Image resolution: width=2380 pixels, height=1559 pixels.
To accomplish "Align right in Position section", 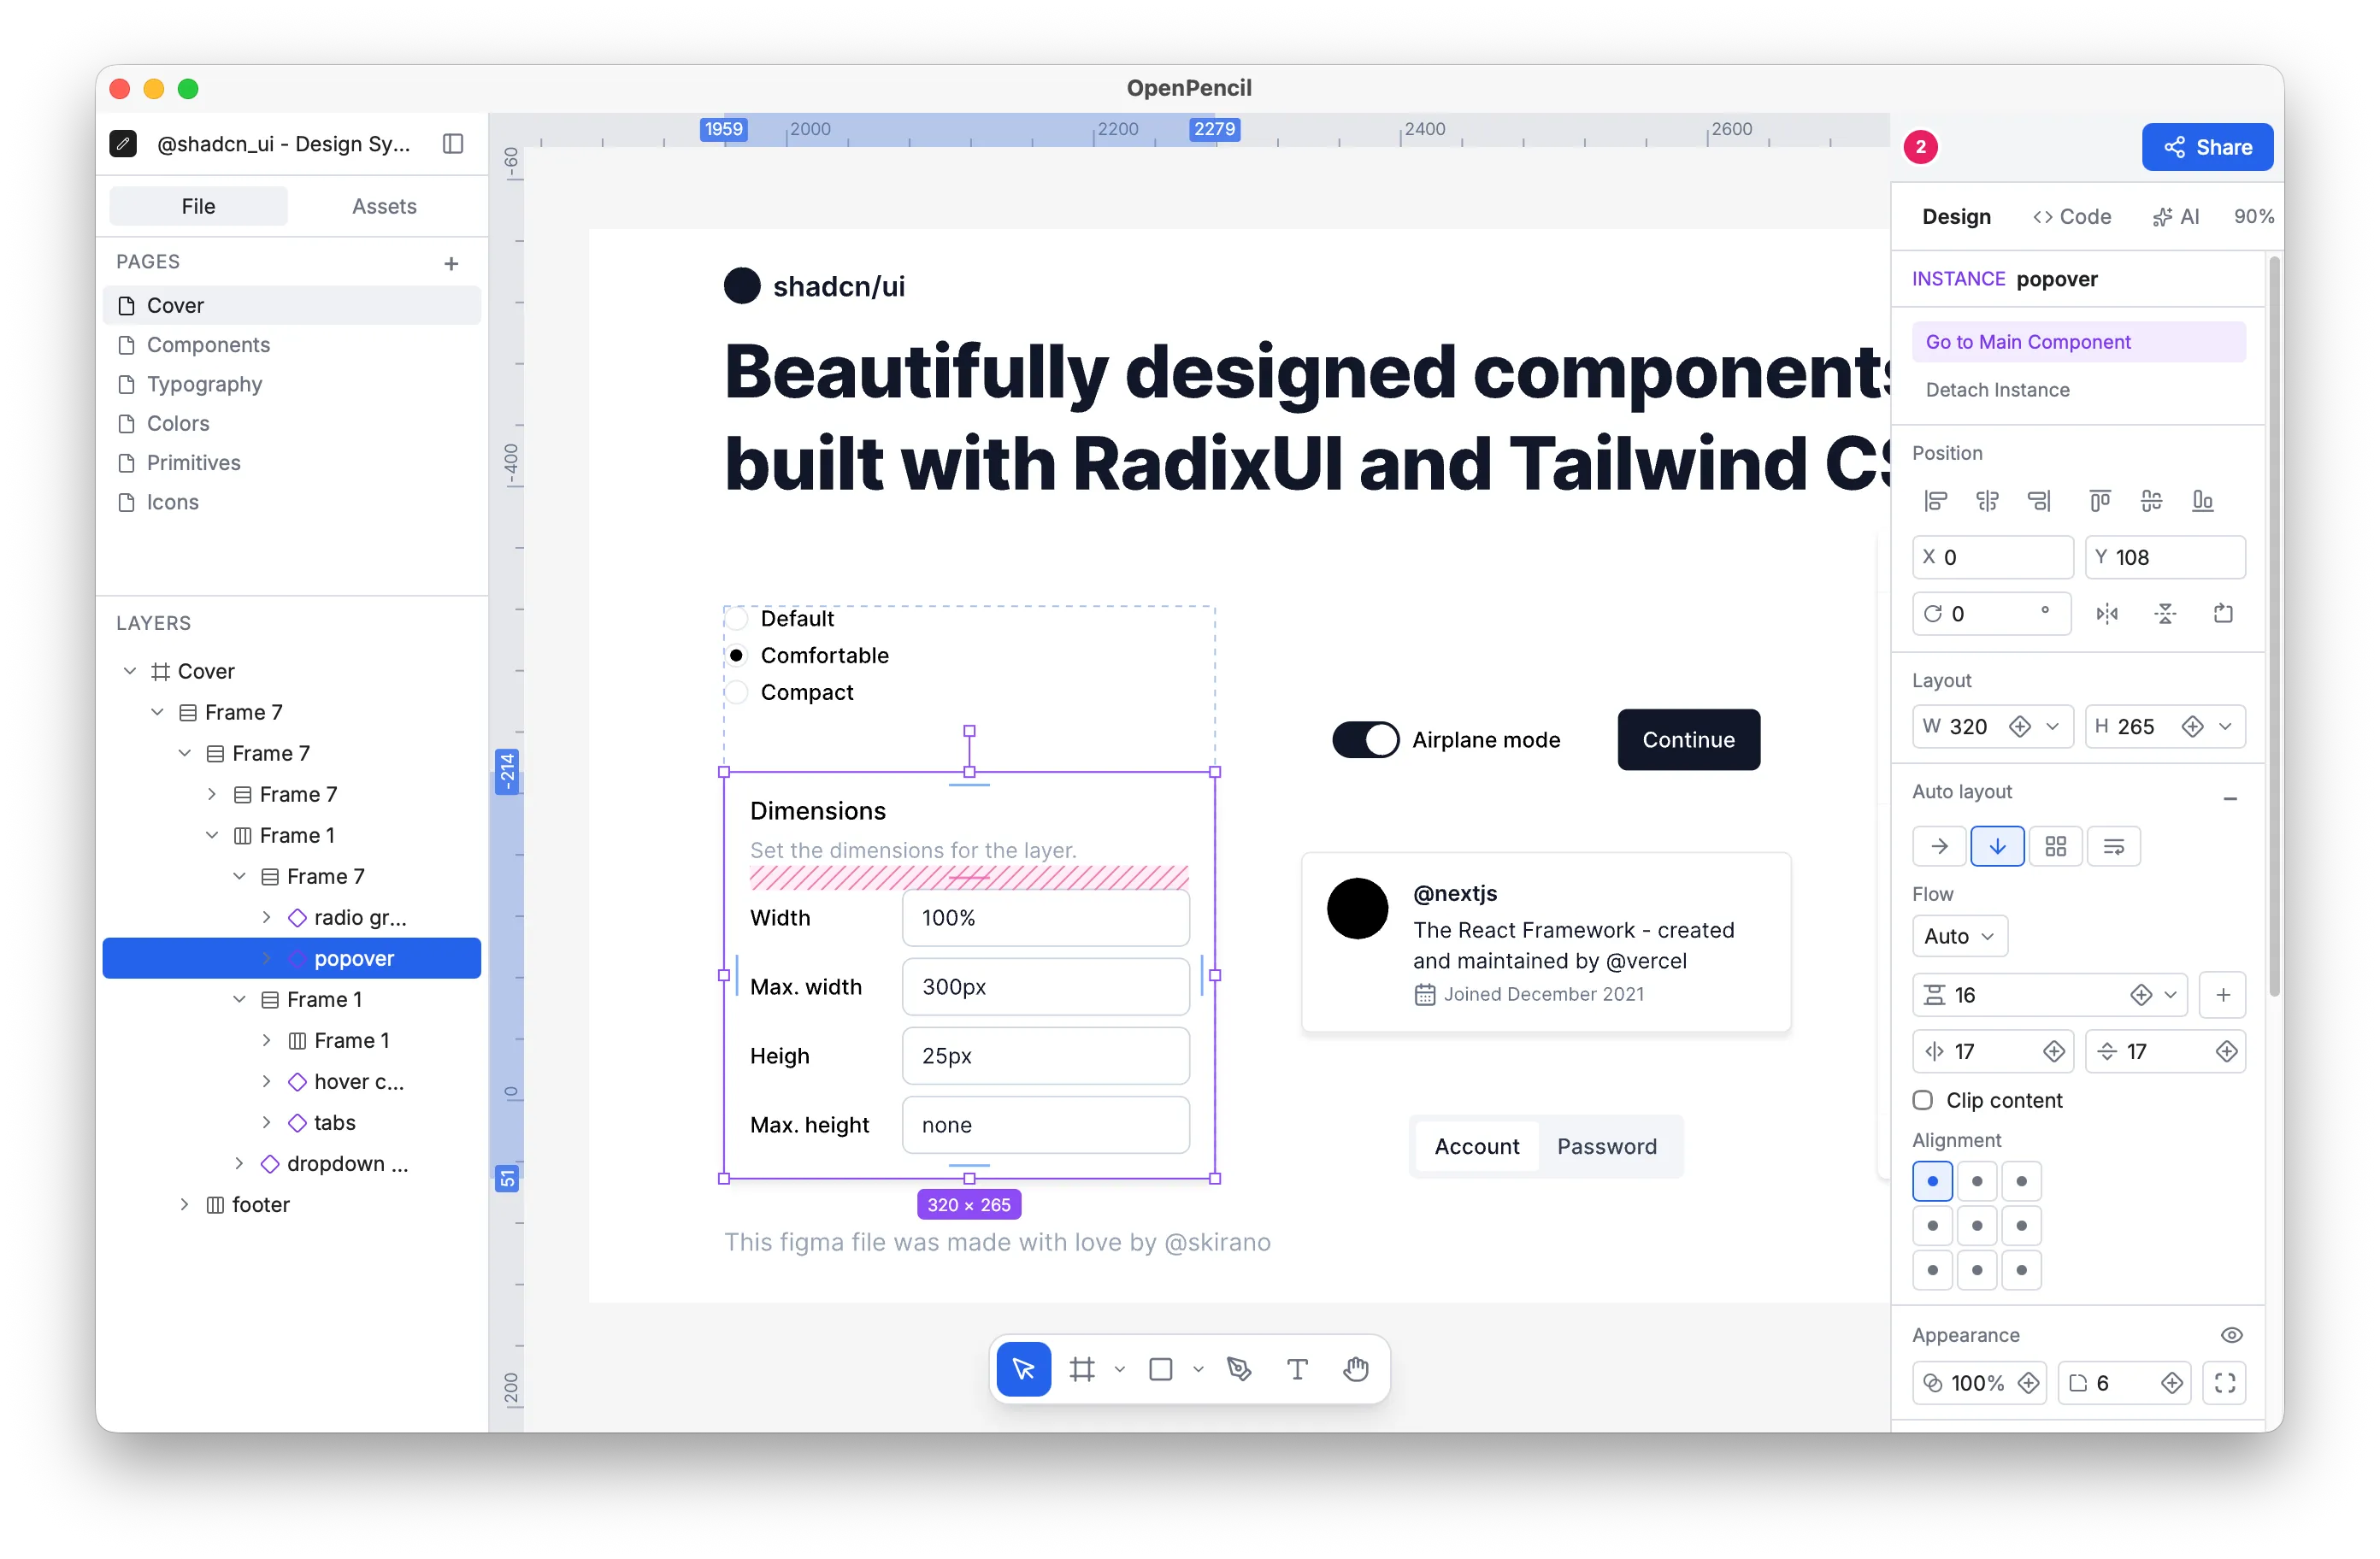I will [x=2039, y=501].
